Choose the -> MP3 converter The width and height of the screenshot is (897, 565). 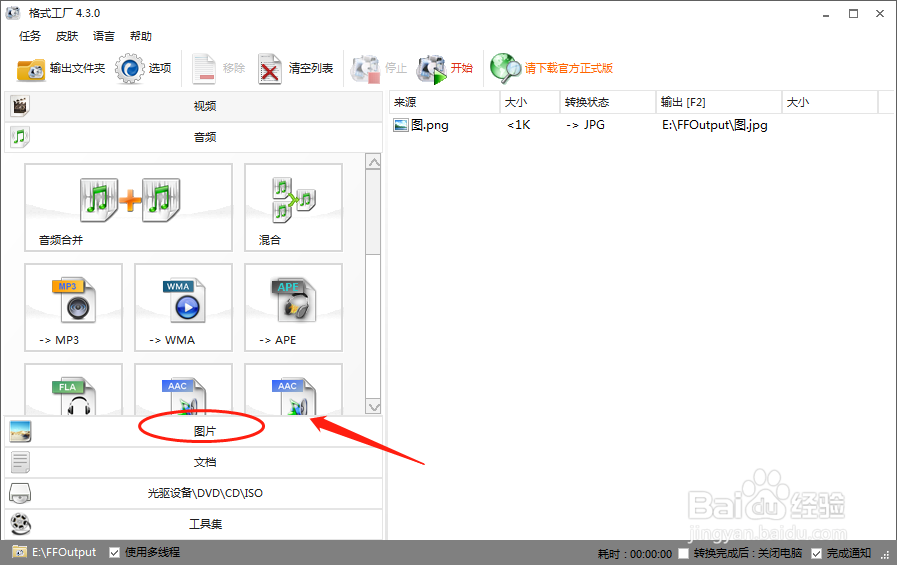click(73, 307)
